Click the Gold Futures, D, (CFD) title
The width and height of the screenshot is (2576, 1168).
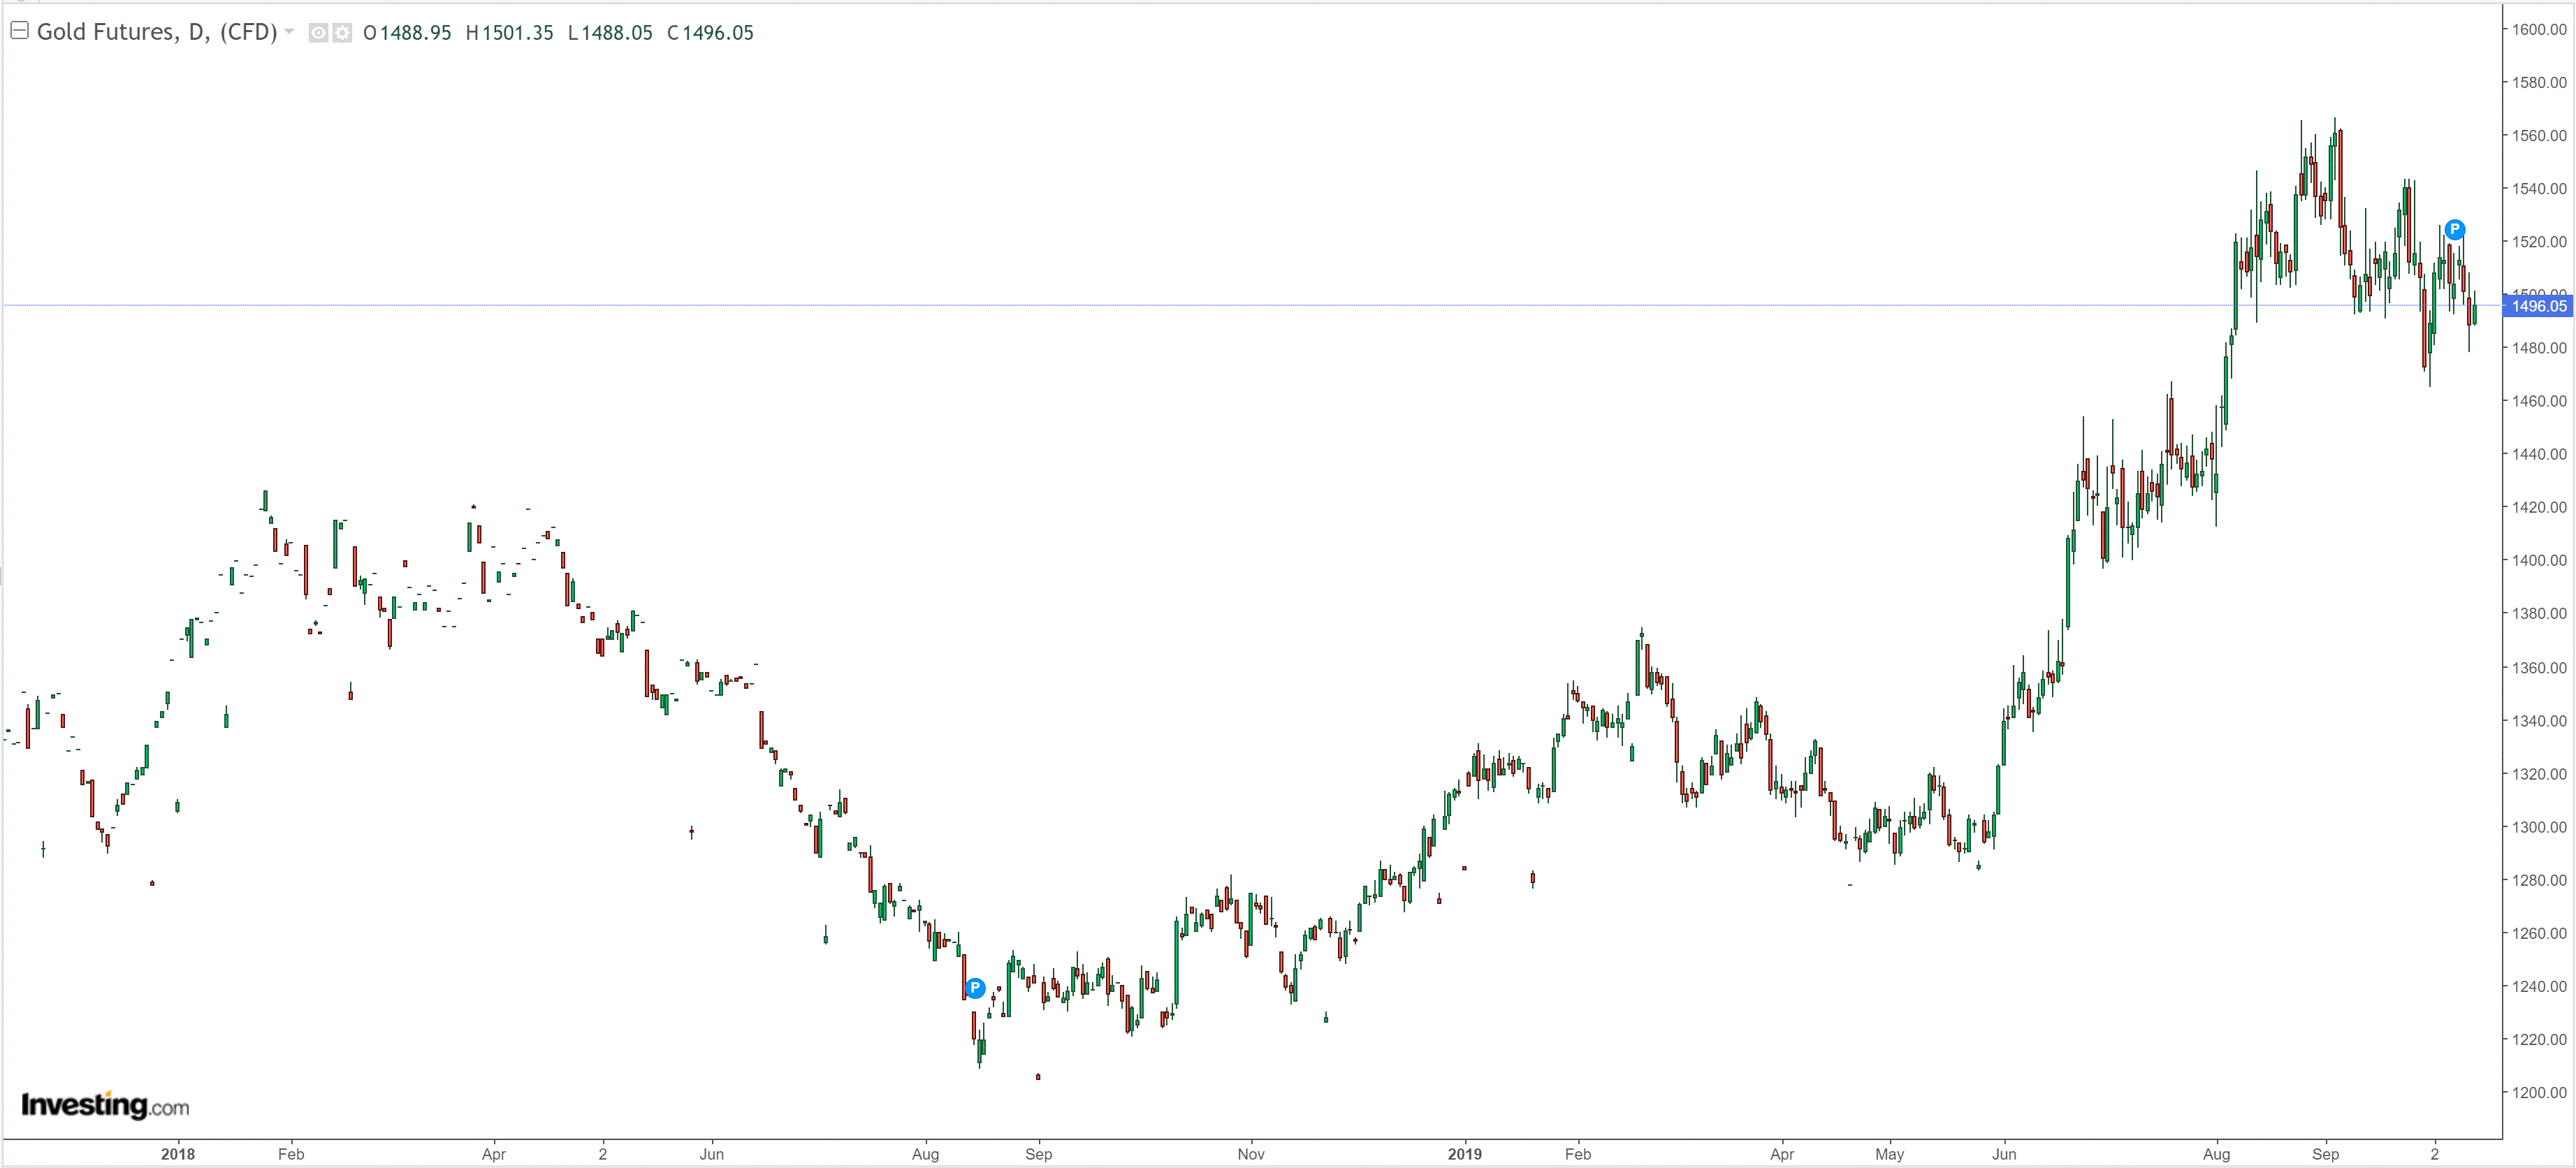point(156,32)
